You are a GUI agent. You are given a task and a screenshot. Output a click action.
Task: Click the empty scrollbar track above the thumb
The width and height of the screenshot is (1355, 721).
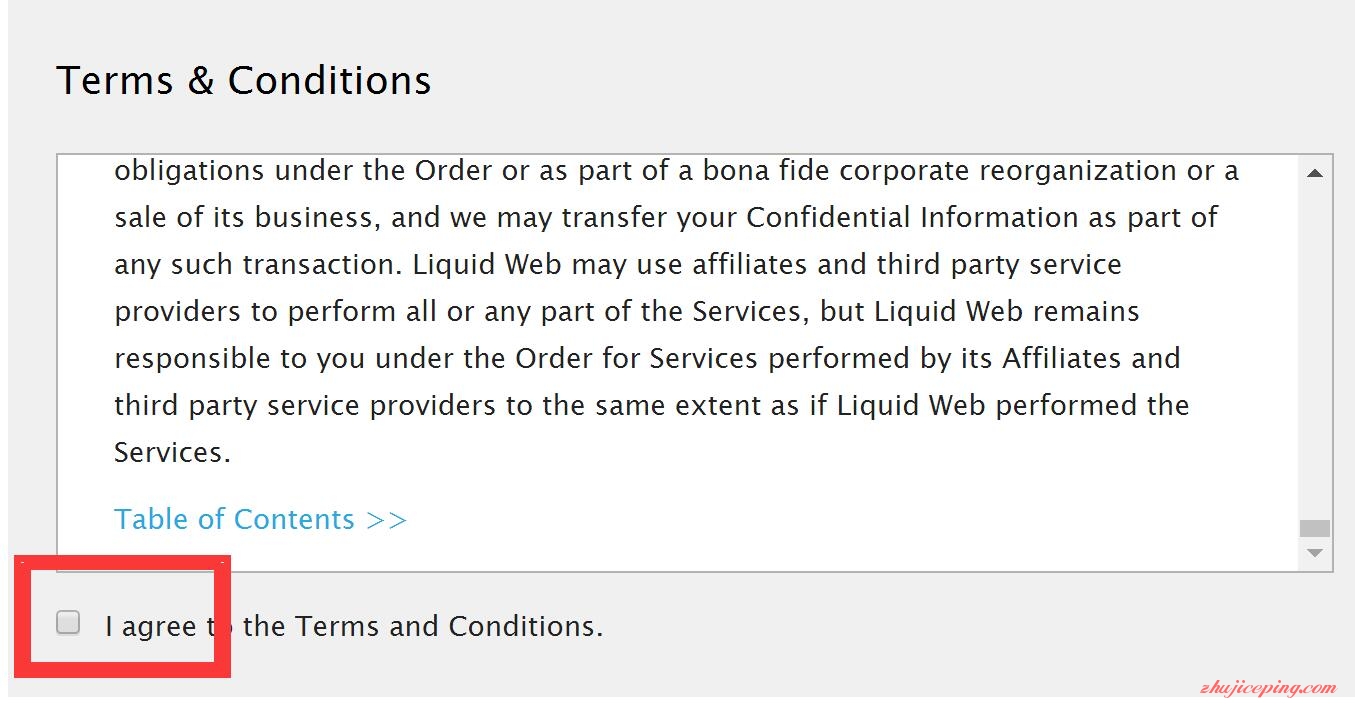[x=1315, y=350]
